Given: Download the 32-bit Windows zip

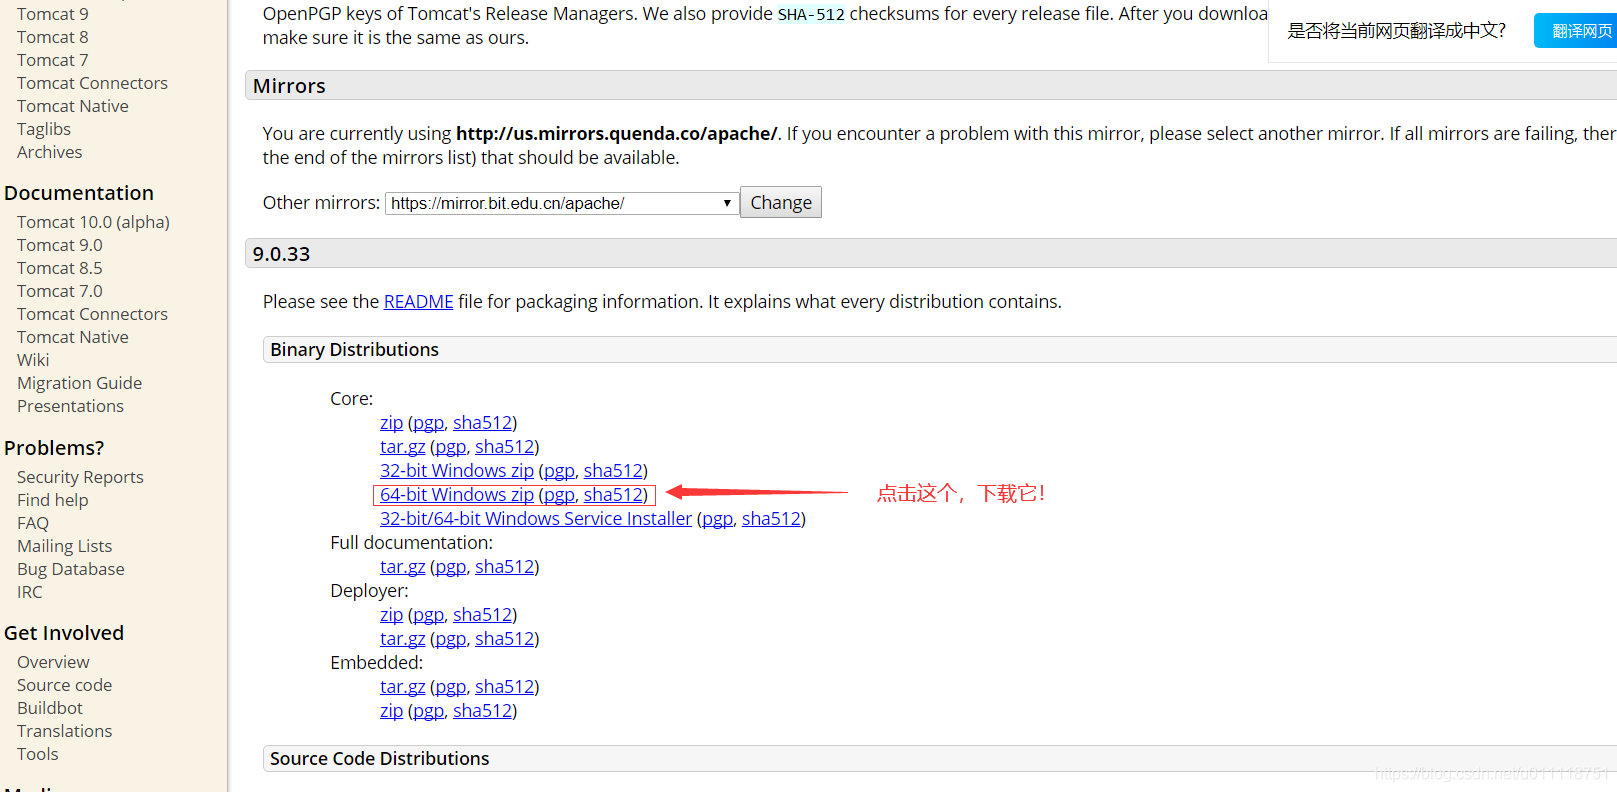Looking at the screenshot, I should [456, 471].
